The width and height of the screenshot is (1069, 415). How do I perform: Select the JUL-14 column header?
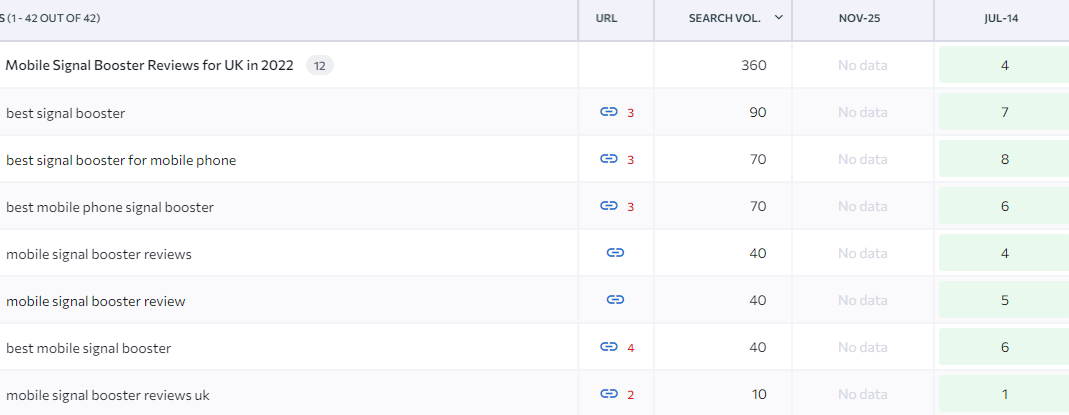coord(1002,19)
